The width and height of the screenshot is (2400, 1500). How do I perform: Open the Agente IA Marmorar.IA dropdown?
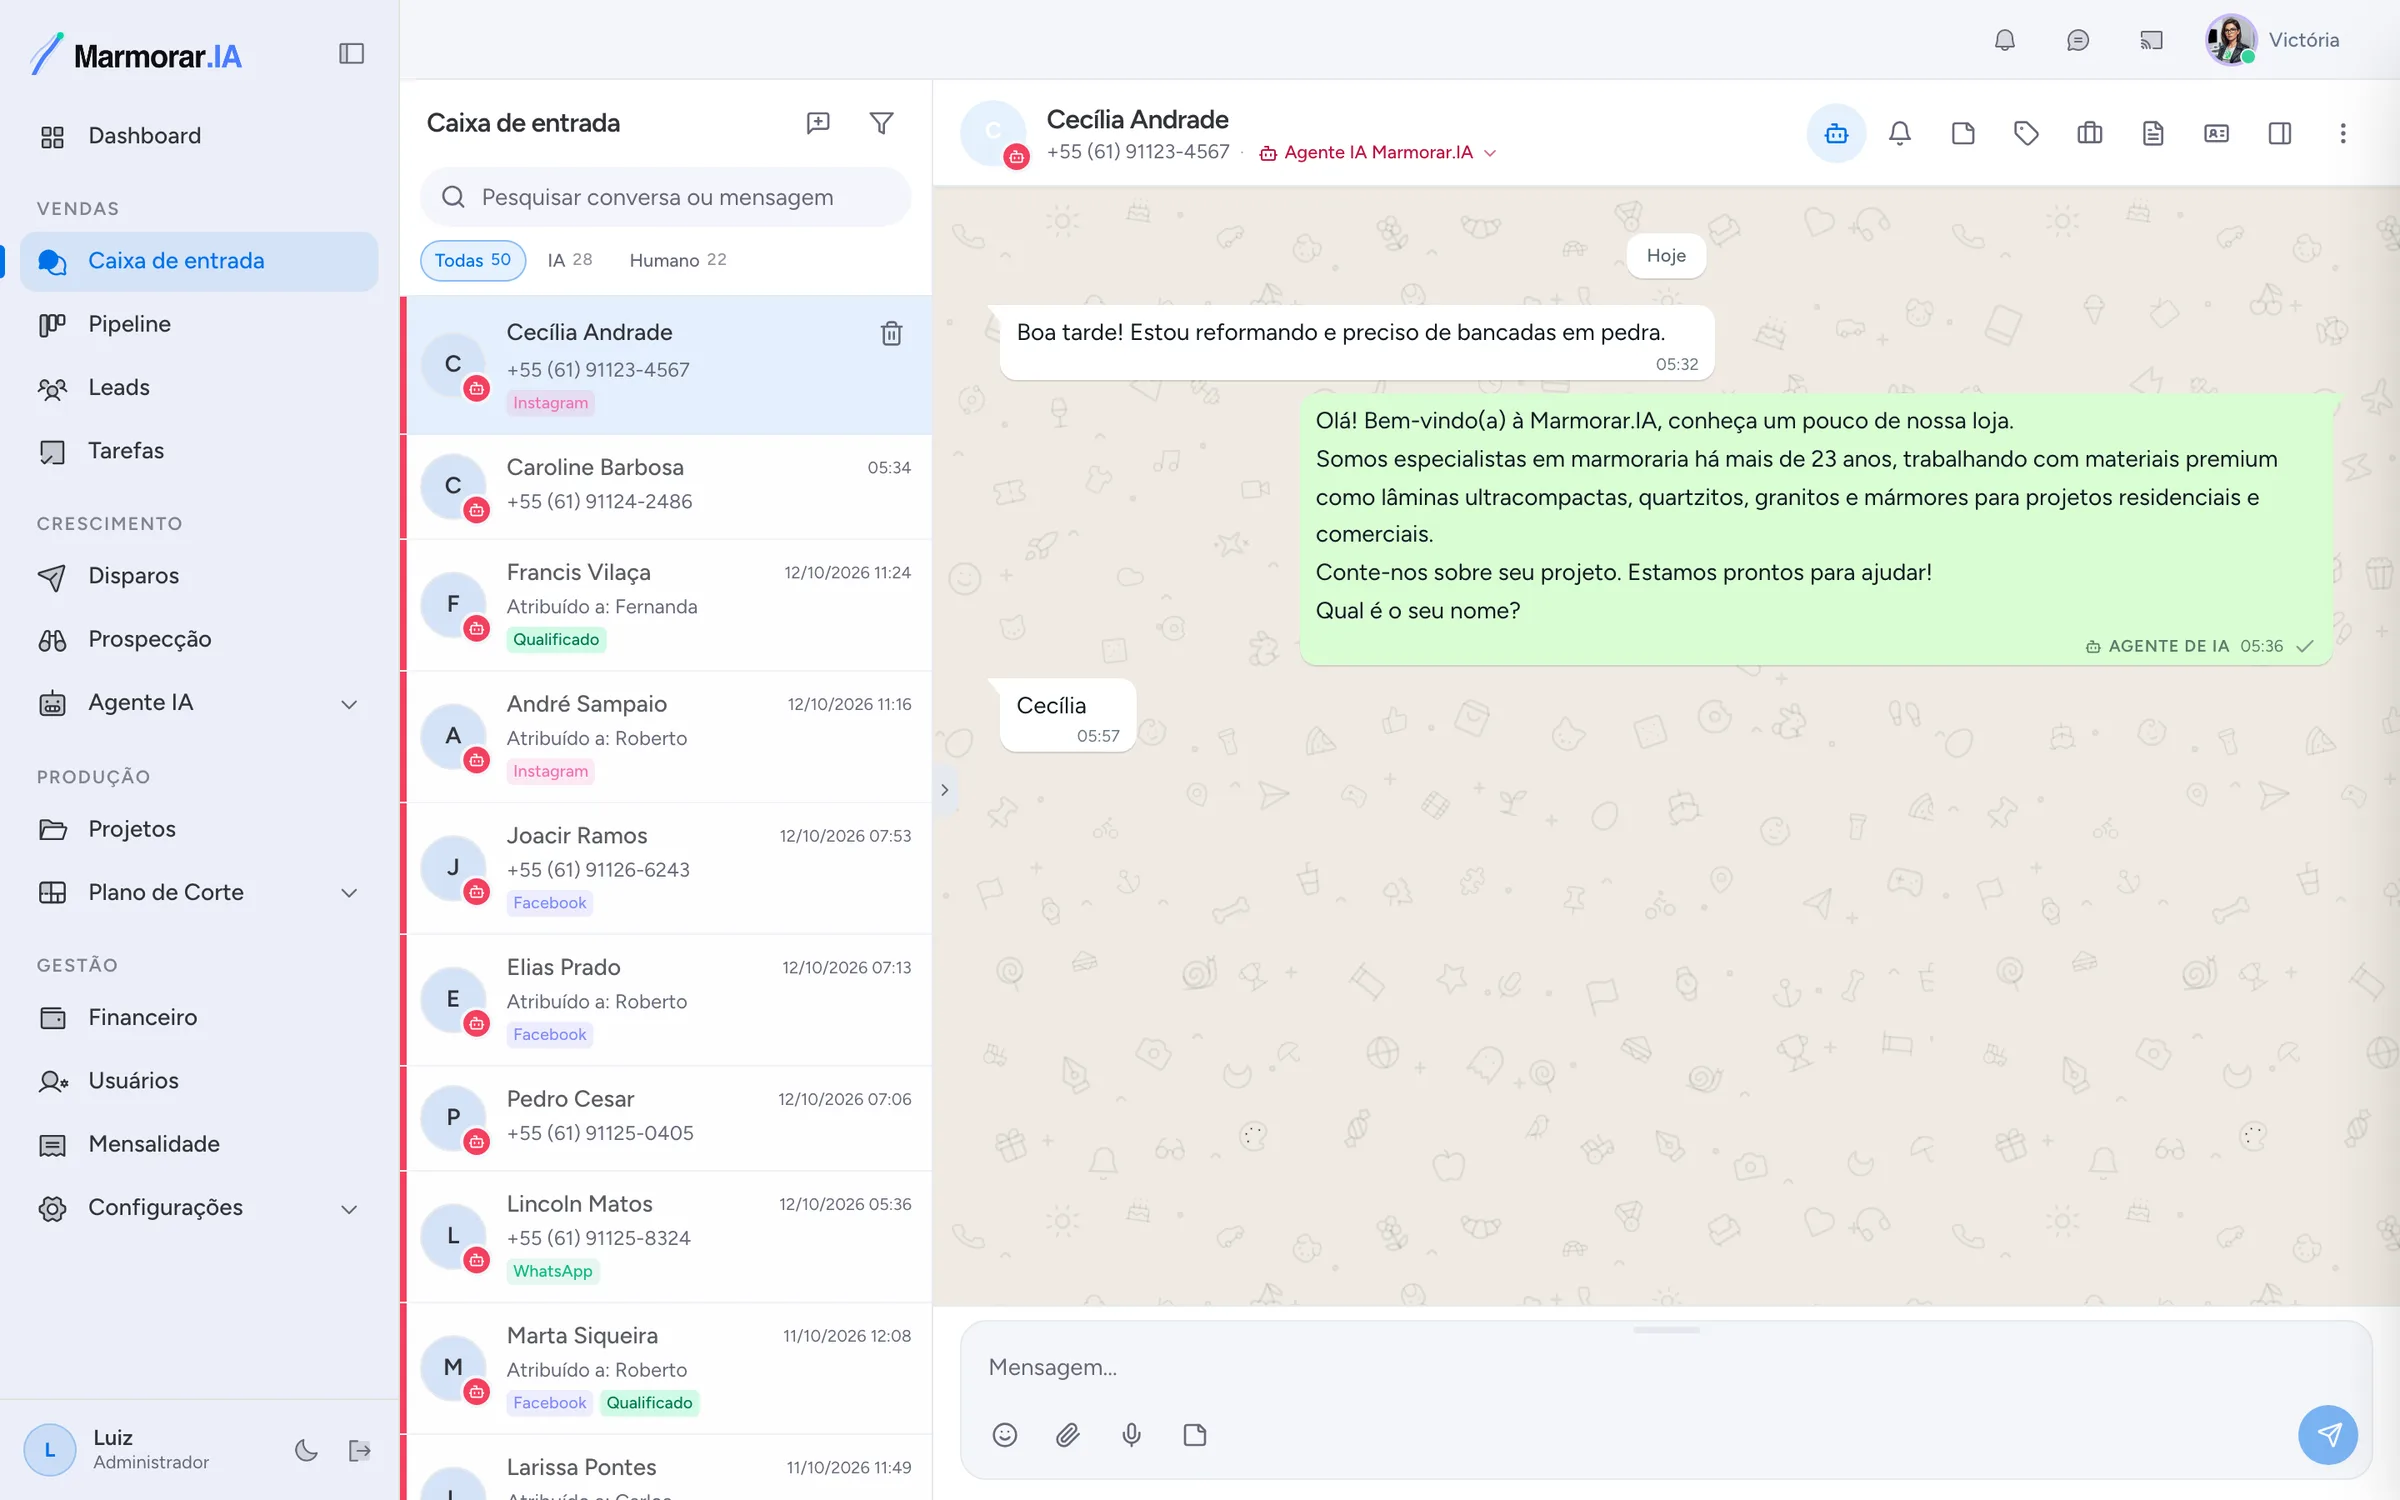point(1377,153)
